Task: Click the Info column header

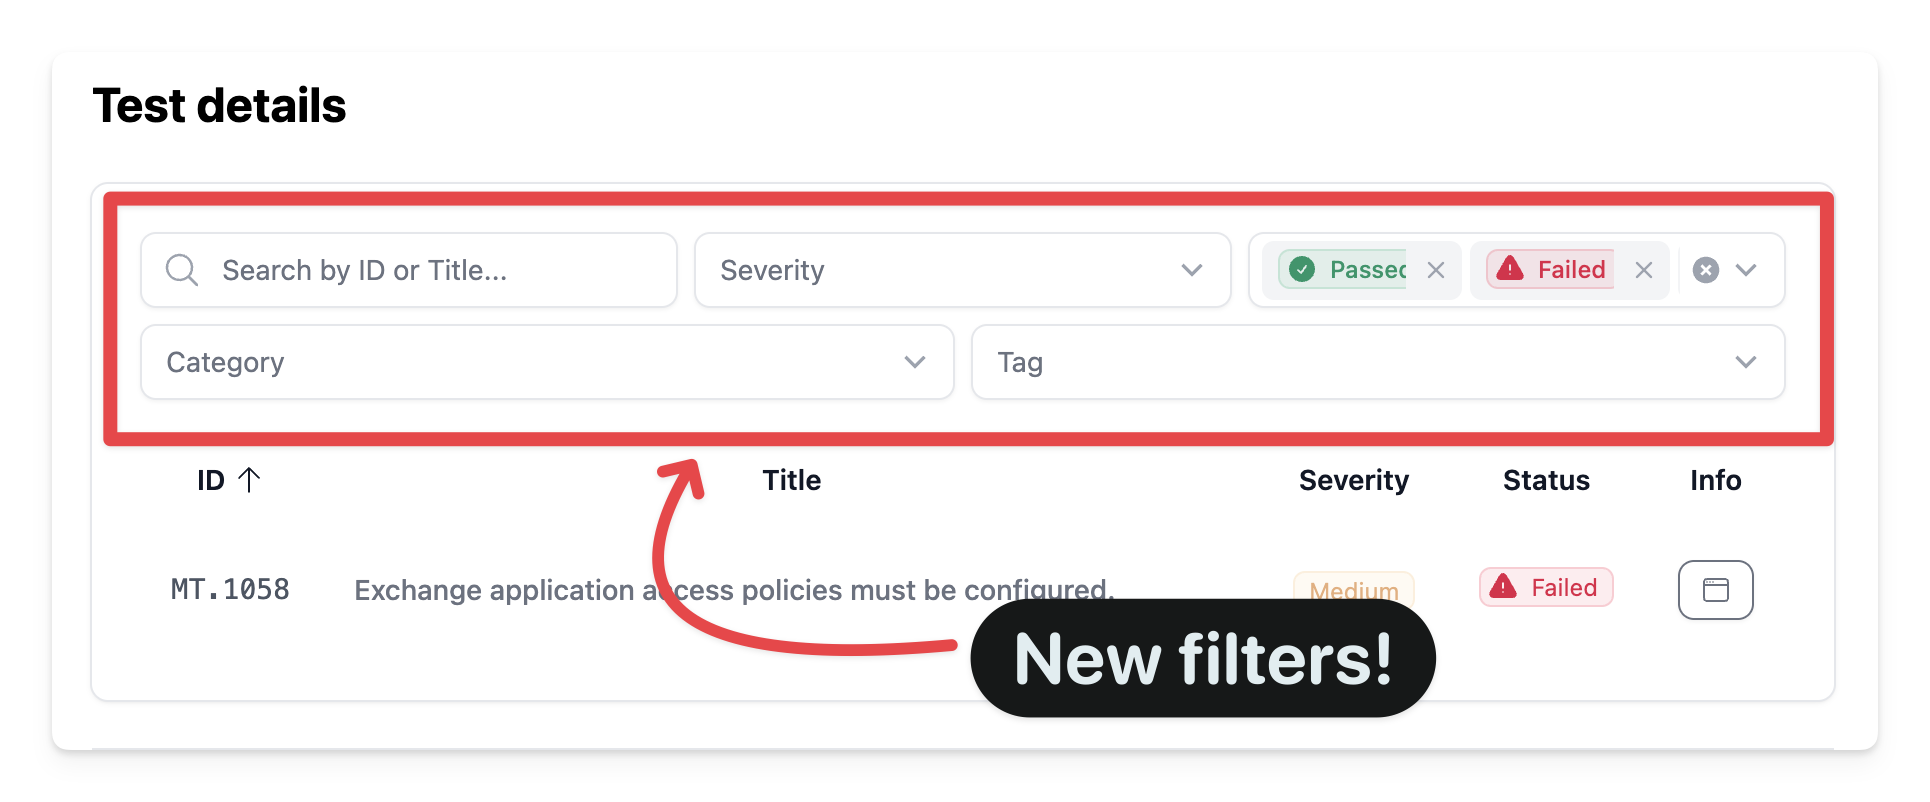Action: [1715, 480]
